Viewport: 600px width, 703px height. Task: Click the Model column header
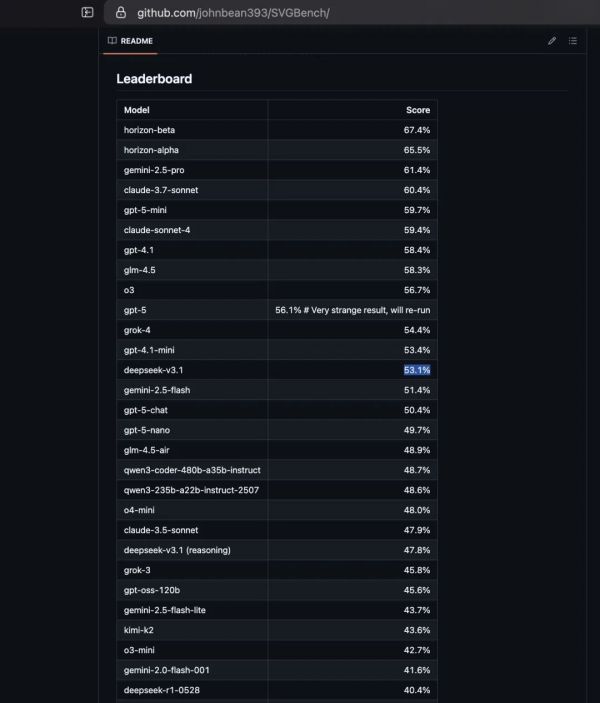[136, 110]
